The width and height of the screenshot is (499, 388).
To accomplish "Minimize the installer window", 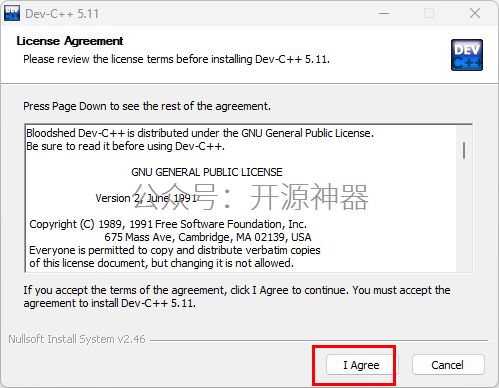I will 384,13.
